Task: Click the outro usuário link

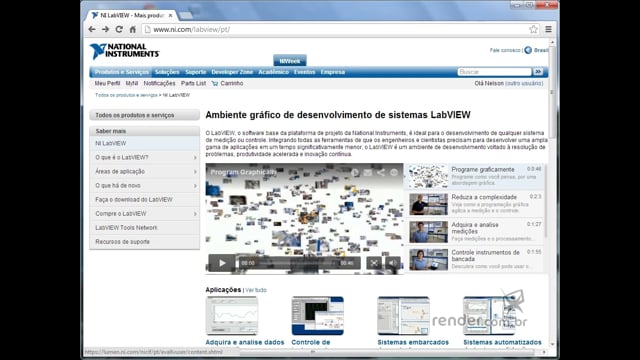Action: click(x=524, y=83)
